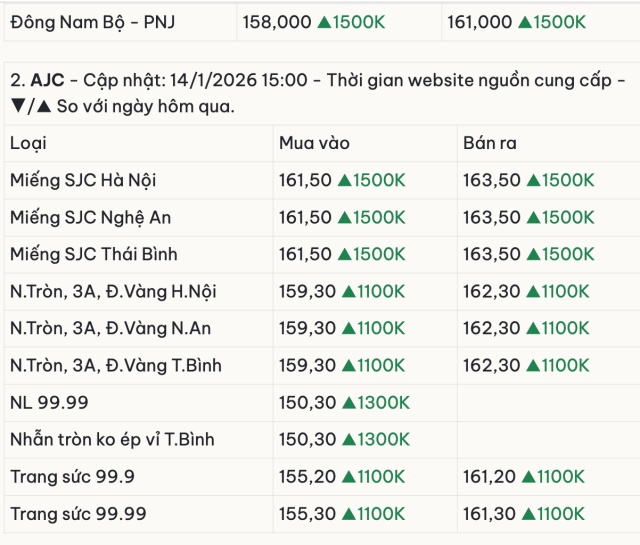Viewport: 640px width, 545px height.
Task: Click up arrow in Nhẫn tròn ko ép vỉ price
Action: 349,439
